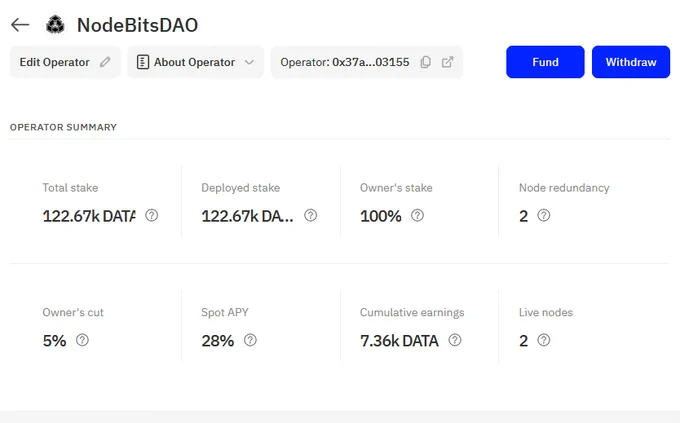Screen dimensions: 680x423
Task: Show help for Deployed stake
Action: (311, 215)
